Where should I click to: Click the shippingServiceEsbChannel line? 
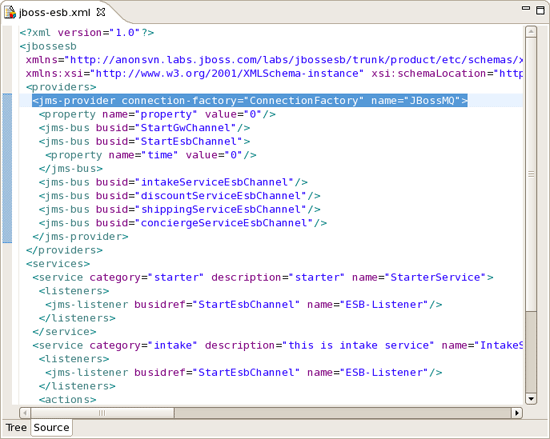click(x=180, y=209)
